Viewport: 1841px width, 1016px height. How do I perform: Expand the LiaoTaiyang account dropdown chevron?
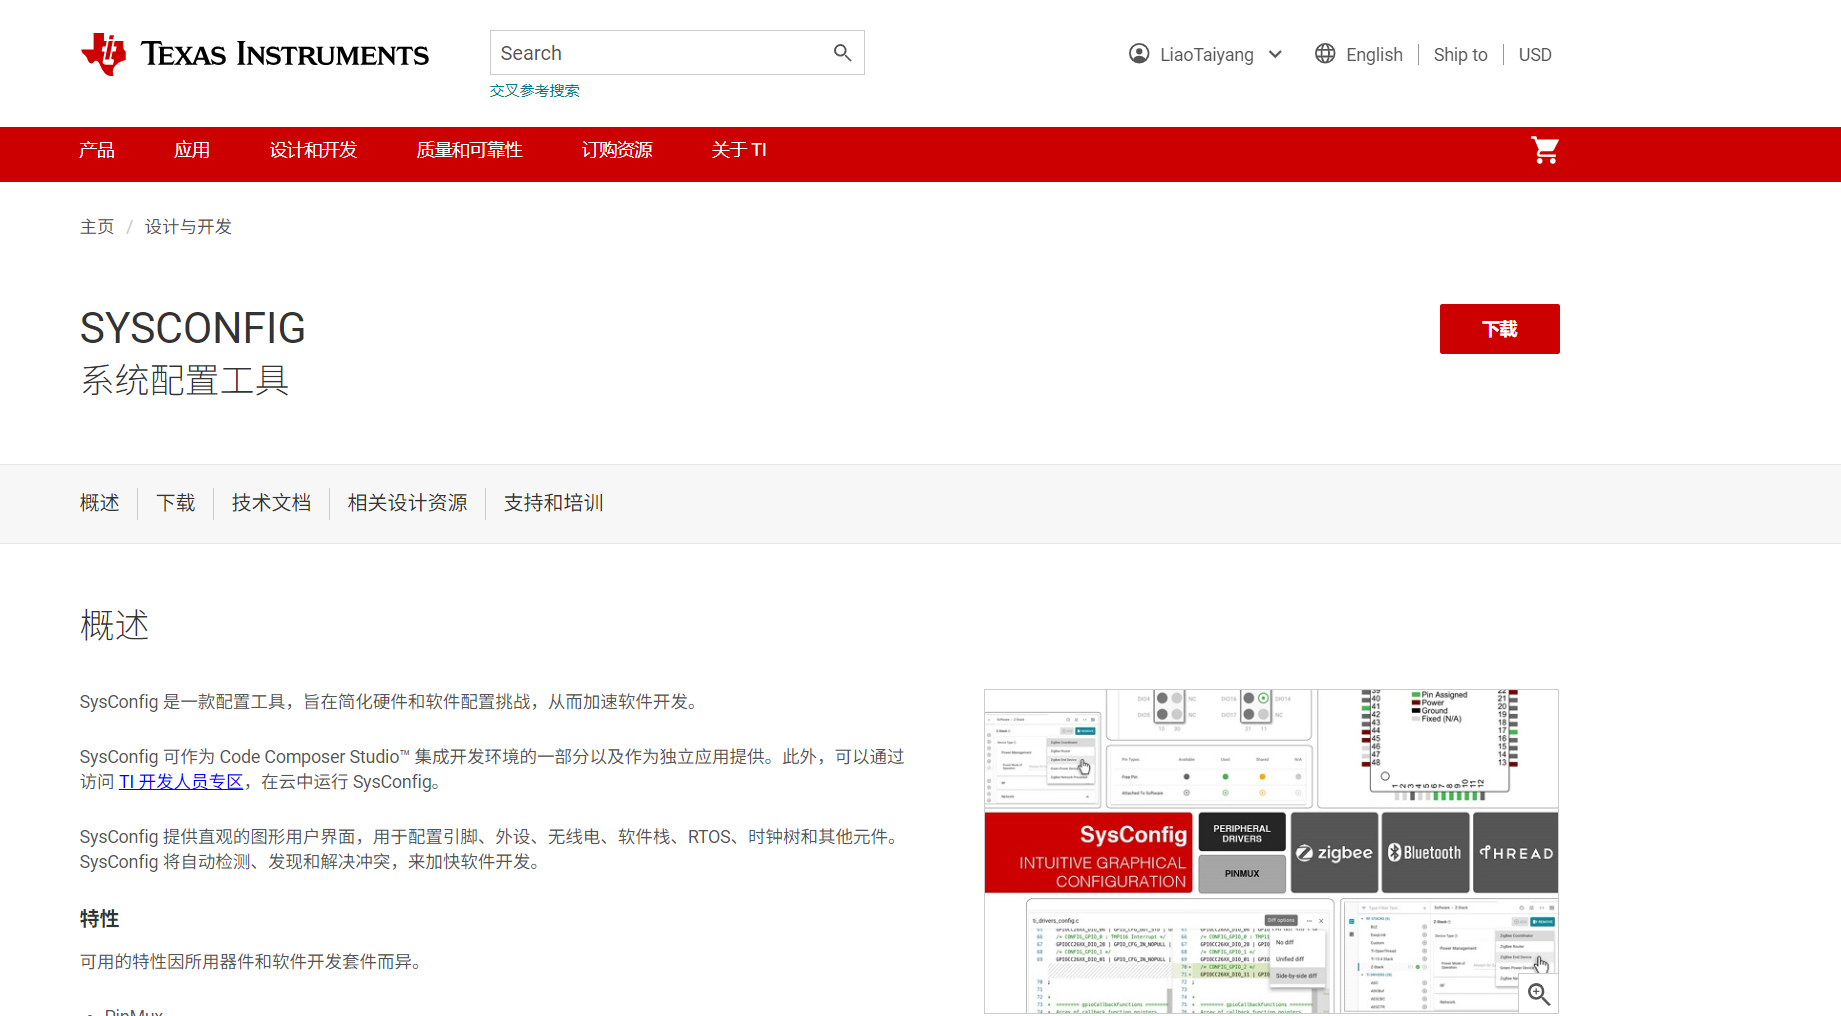coord(1275,54)
